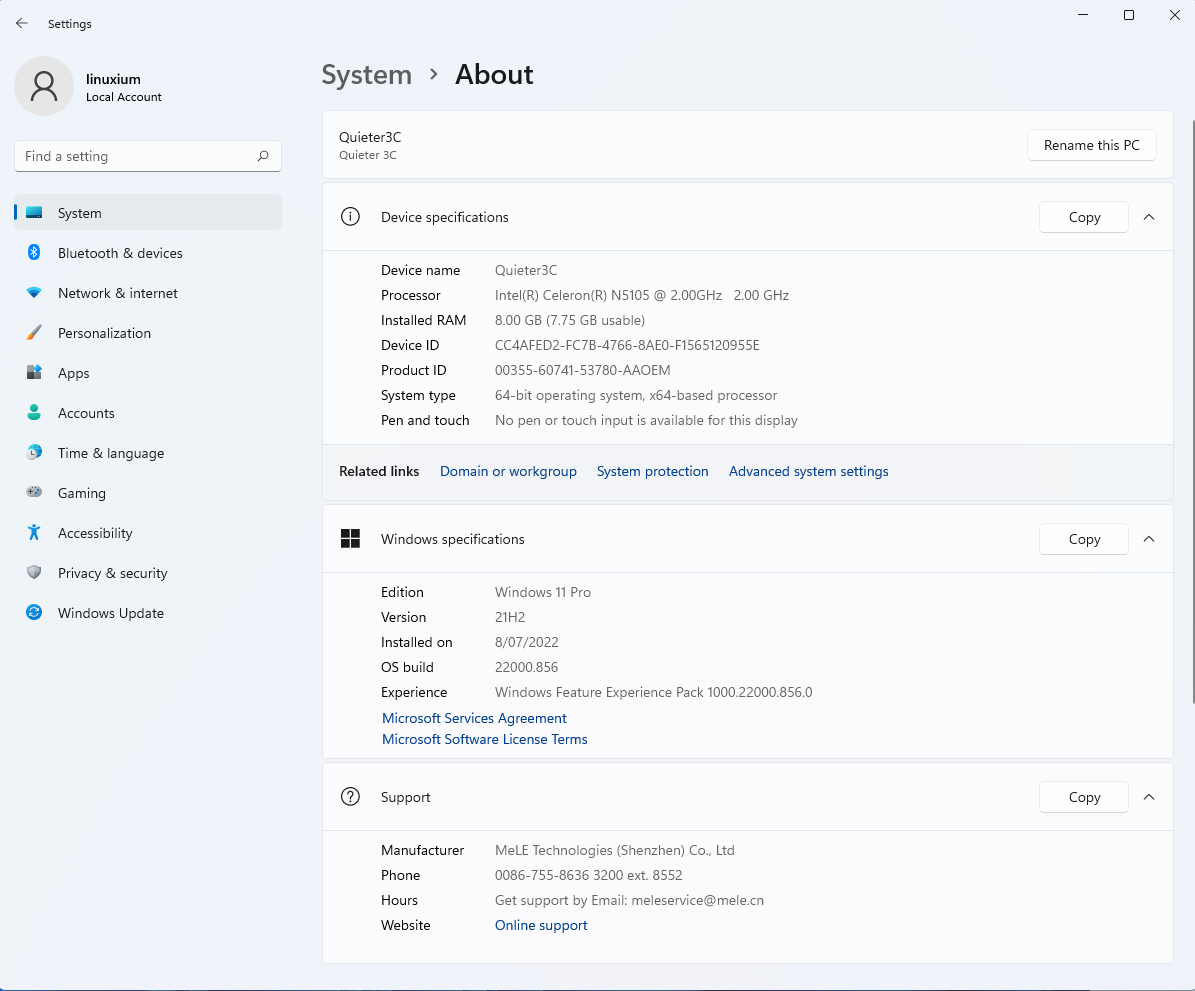Copy the Support information

pyautogui.click(x=1084, y=797)
